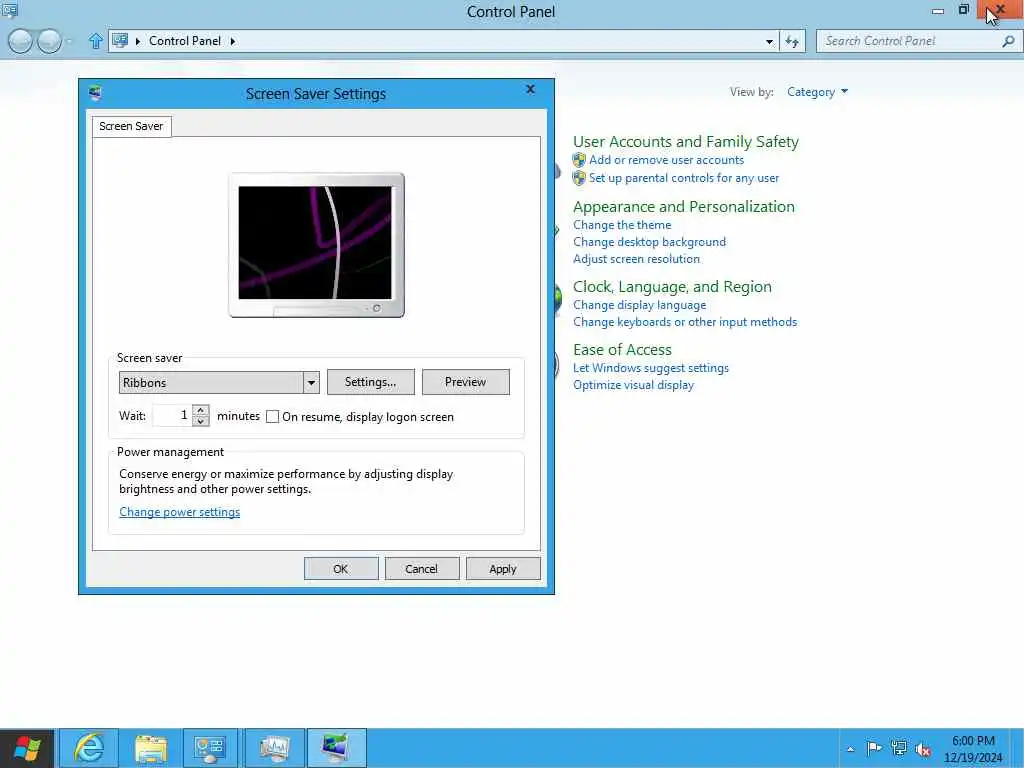Click Change keyboards or other input methods
The width and height of the screenshot is (1024, 768).
(x=685, y=322)
